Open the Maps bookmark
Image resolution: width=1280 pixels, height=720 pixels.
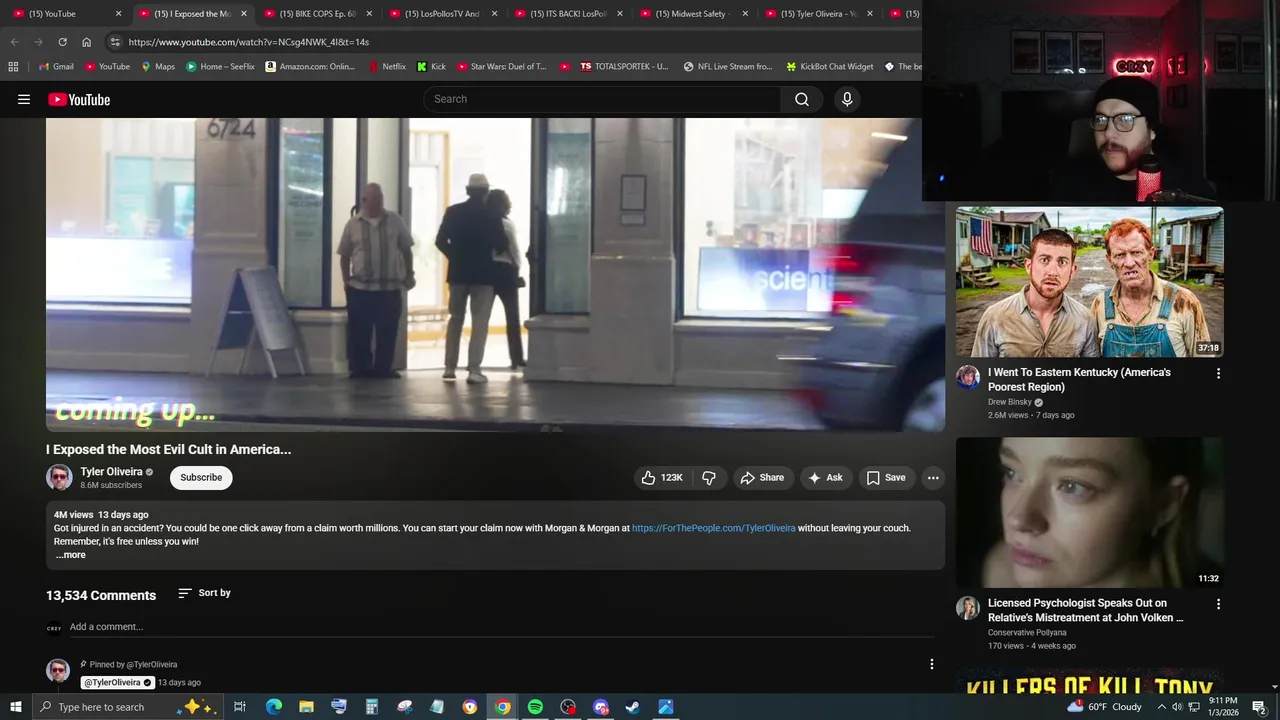pyautogui.click(x=158, y=67)
